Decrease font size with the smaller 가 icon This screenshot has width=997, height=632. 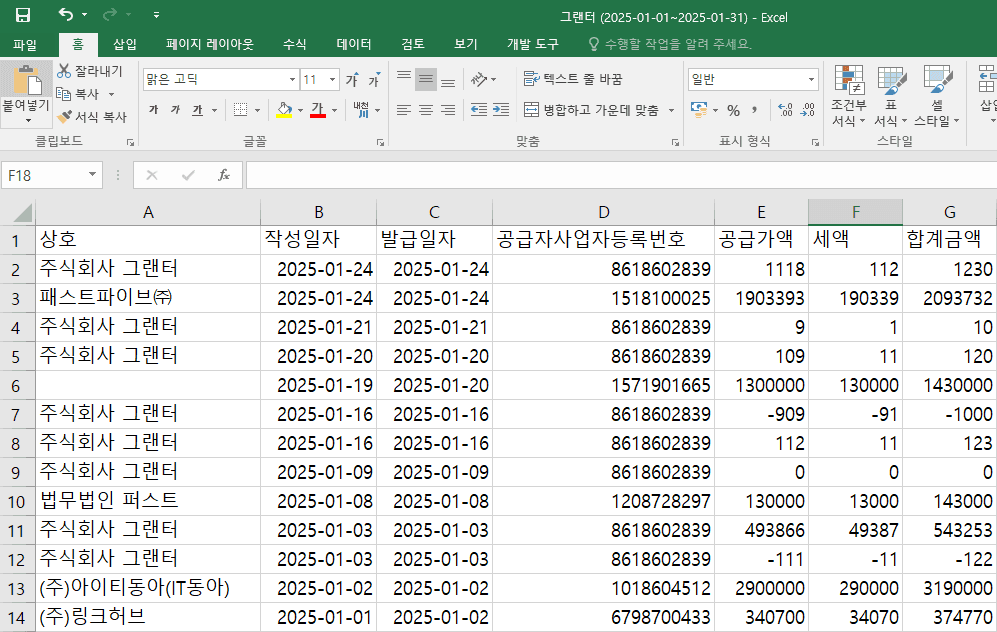(374, 79)
